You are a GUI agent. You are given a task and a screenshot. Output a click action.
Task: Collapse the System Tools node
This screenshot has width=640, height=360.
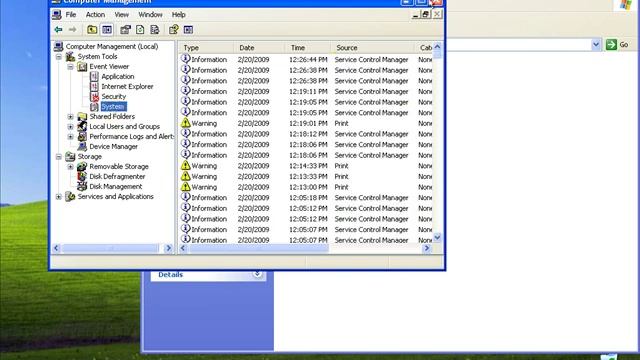59,57
